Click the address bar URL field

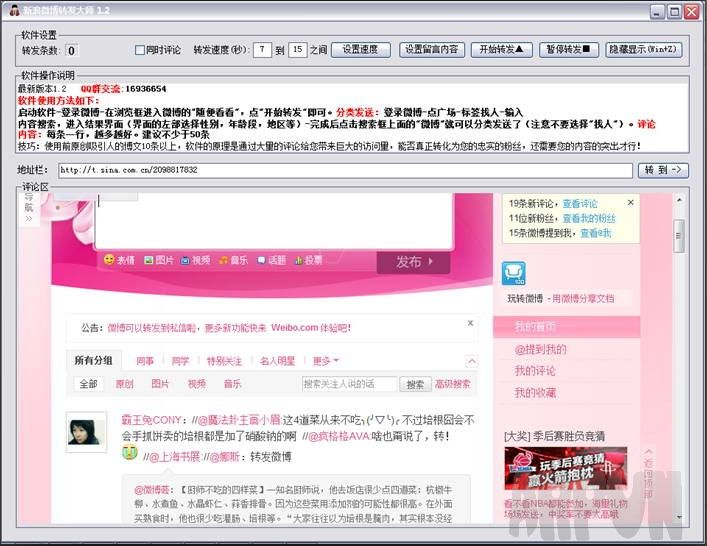point(345,170)
